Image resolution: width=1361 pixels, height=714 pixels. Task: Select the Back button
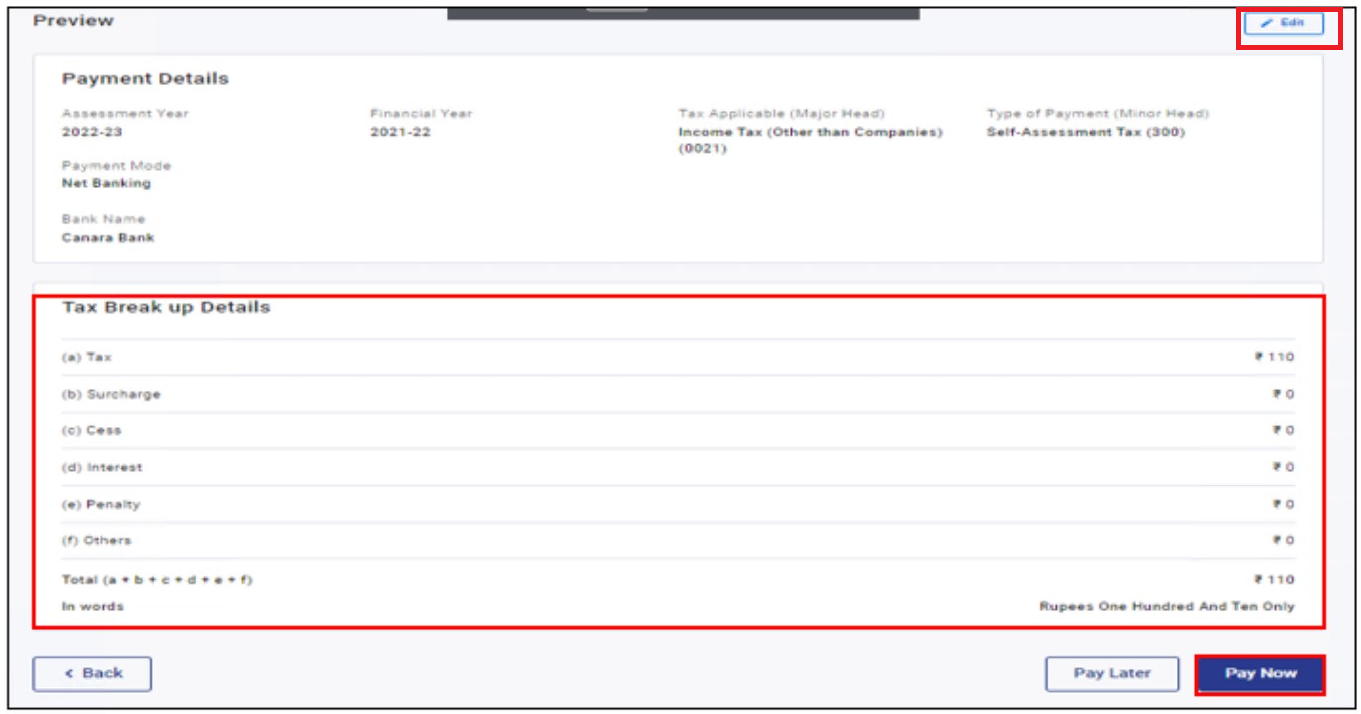click(96, 673)
